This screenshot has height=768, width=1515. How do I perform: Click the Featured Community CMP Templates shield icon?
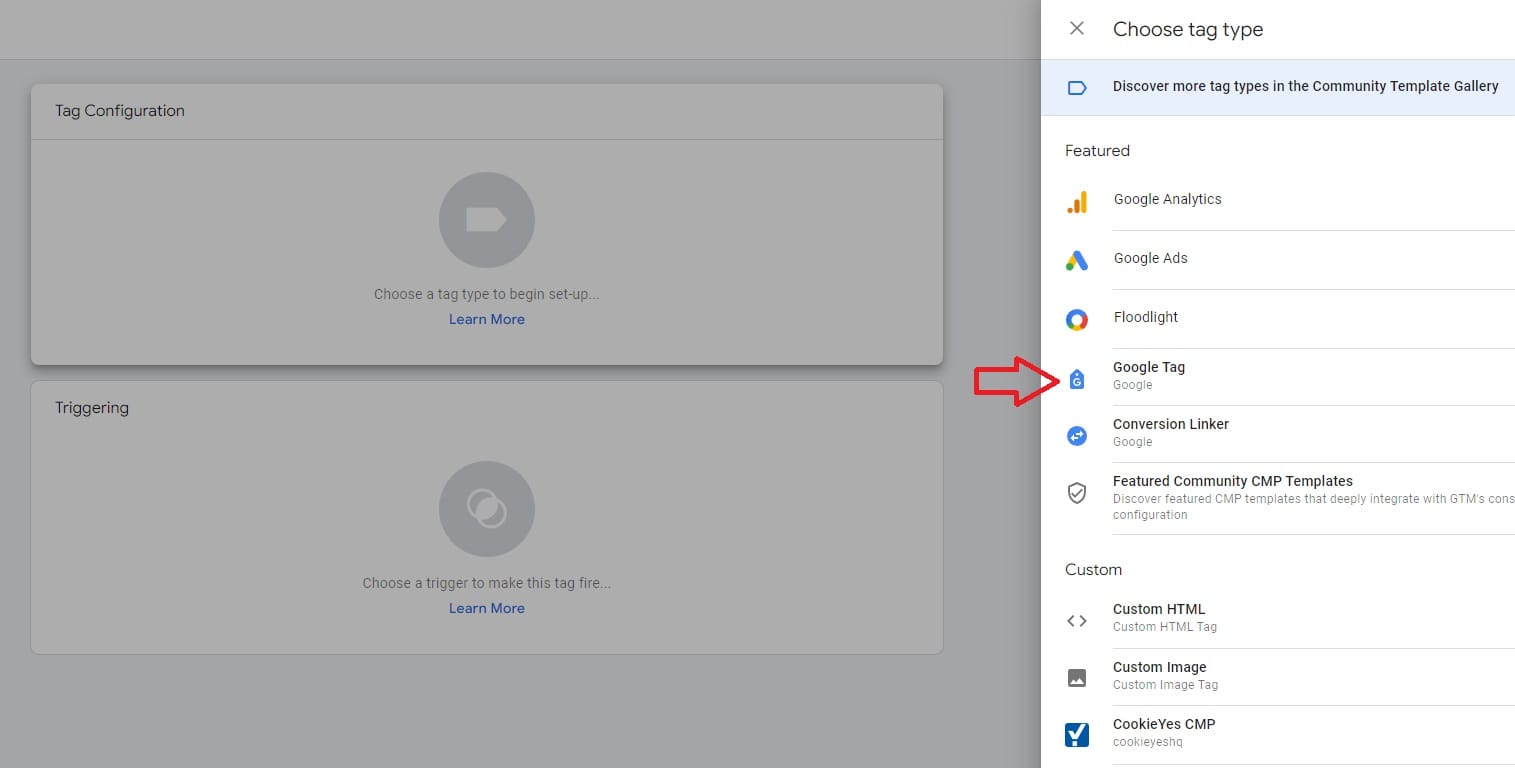tap(1077, 492)
